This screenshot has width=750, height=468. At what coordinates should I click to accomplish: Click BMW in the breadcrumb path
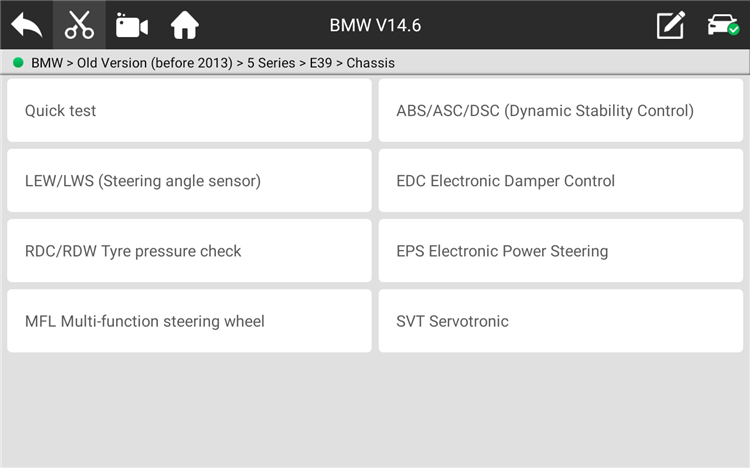tap(48, 63)
